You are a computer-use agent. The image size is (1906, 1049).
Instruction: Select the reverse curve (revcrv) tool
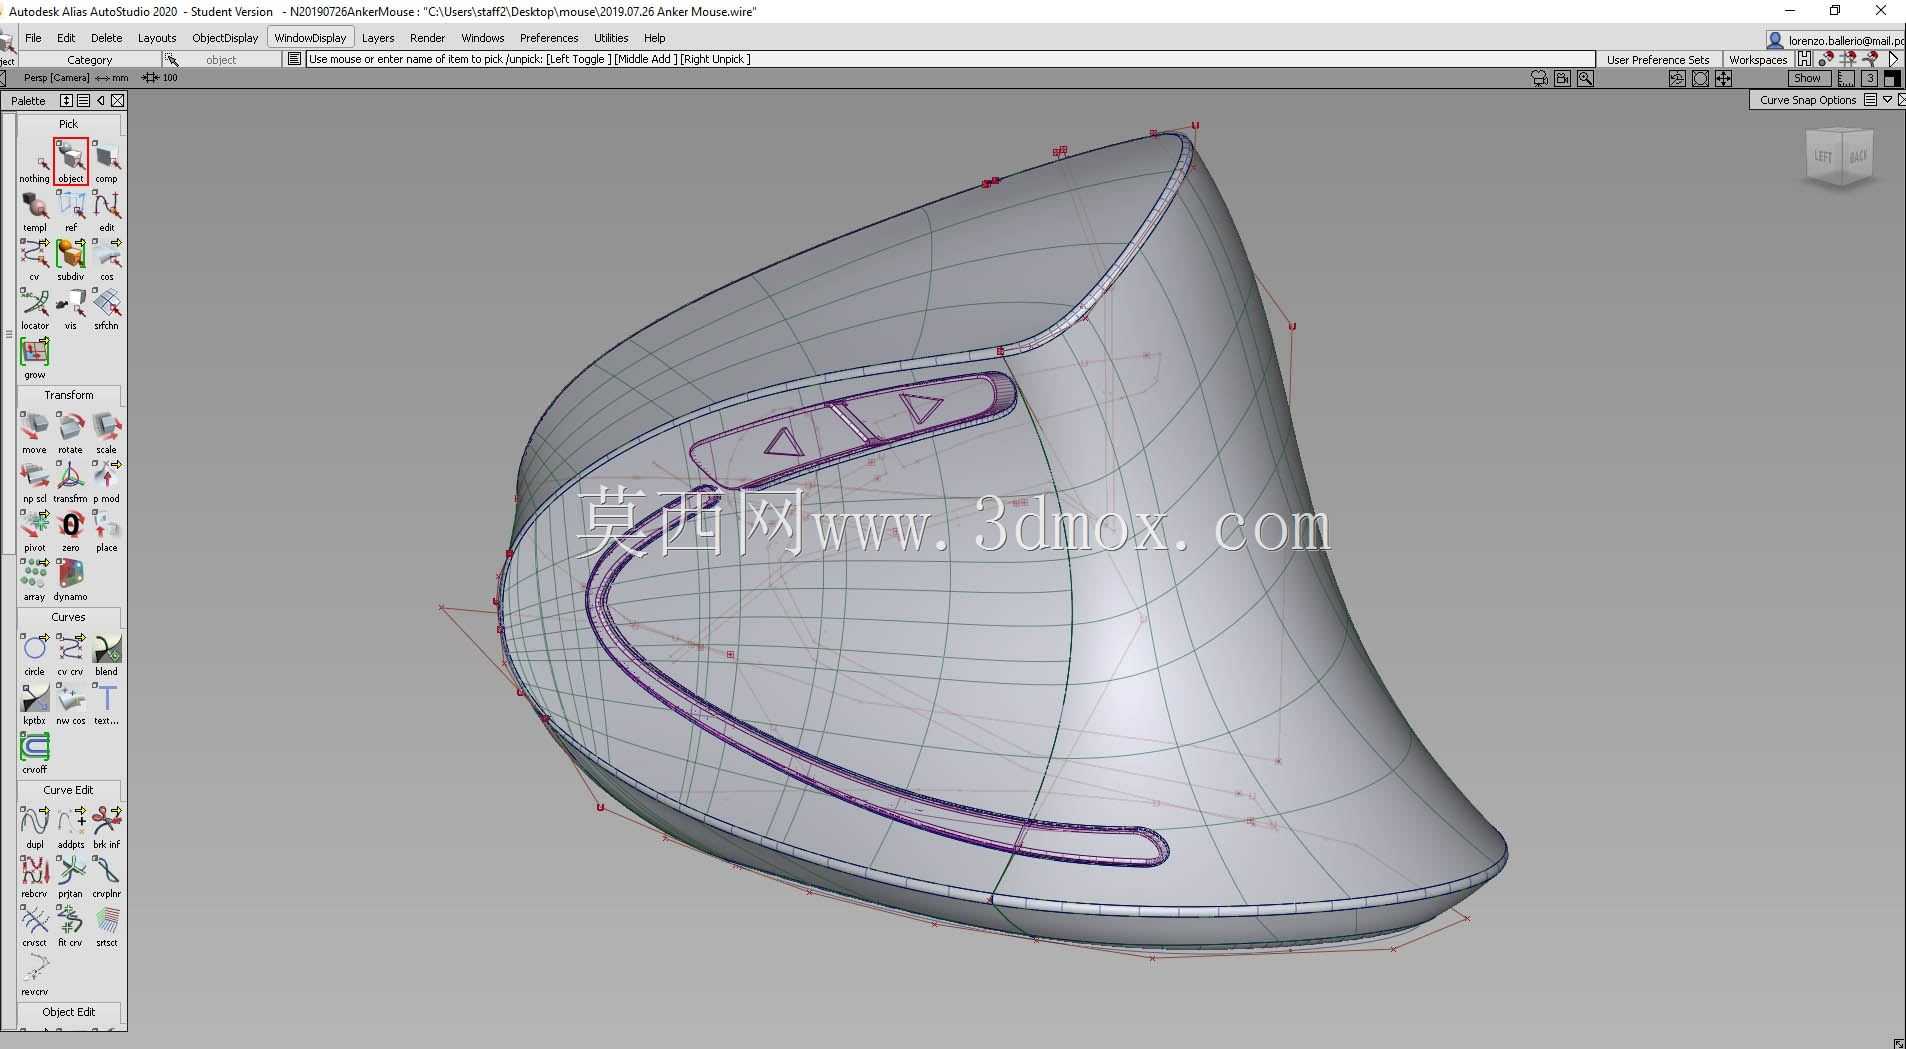pos(34,975)
